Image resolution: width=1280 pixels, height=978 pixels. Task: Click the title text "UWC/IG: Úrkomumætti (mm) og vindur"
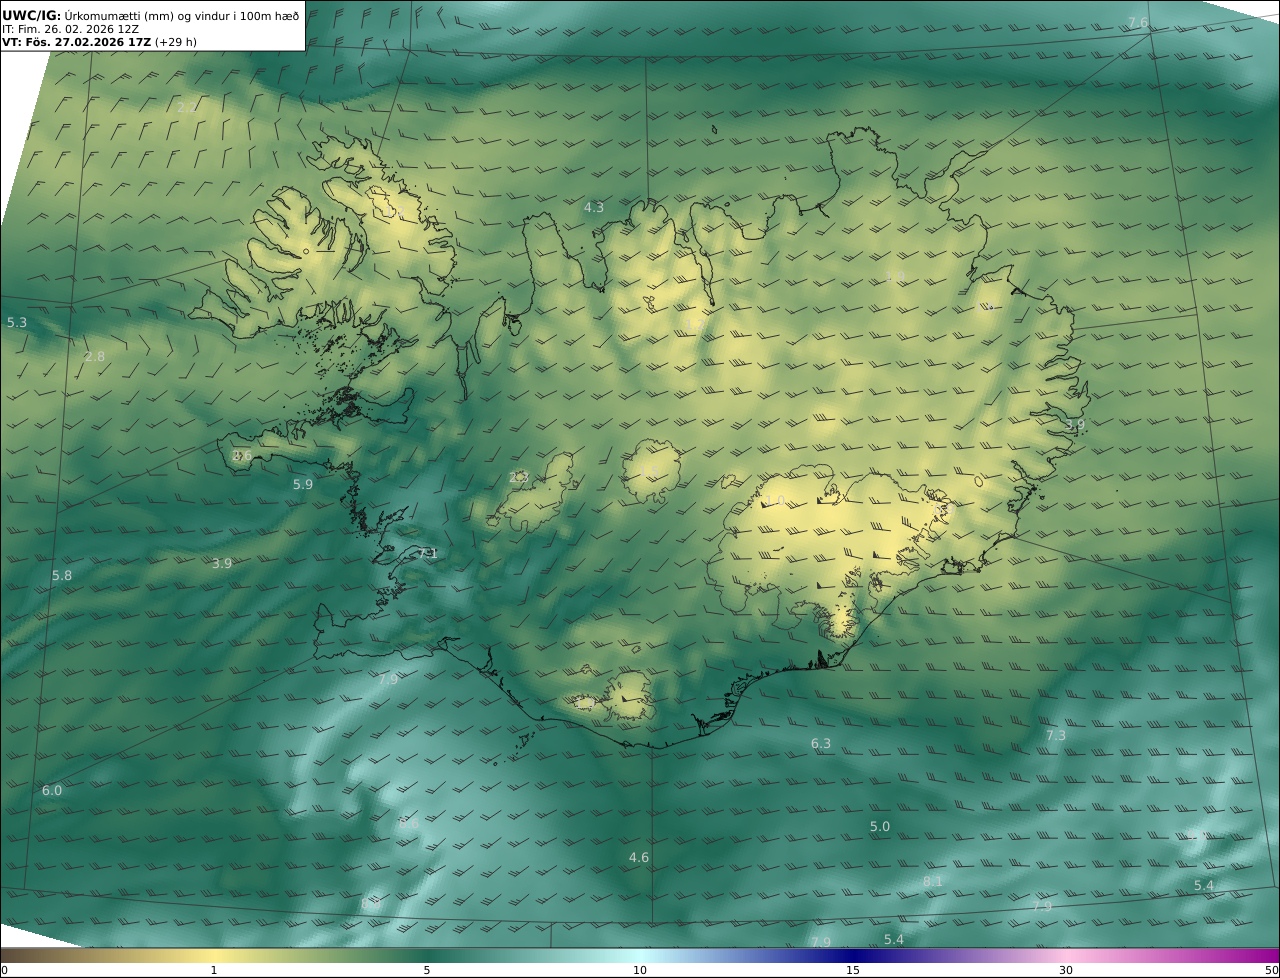[151, 15]
